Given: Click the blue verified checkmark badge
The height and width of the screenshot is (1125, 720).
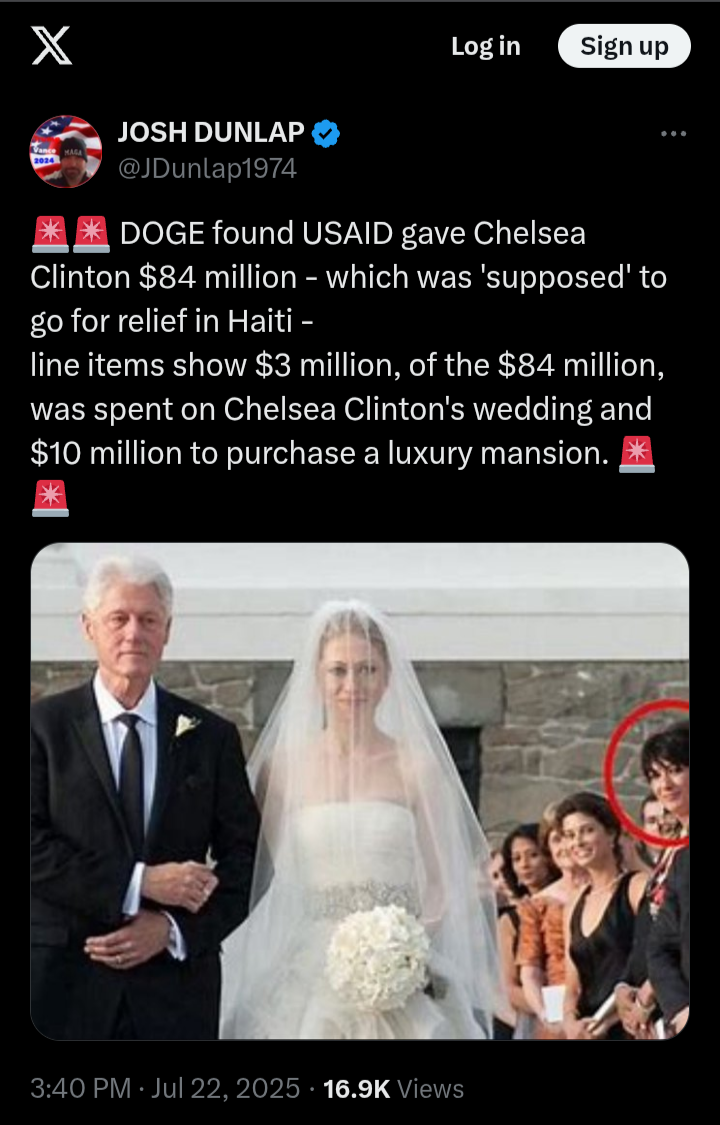Looking at the screenshot, I should (326, 133).
